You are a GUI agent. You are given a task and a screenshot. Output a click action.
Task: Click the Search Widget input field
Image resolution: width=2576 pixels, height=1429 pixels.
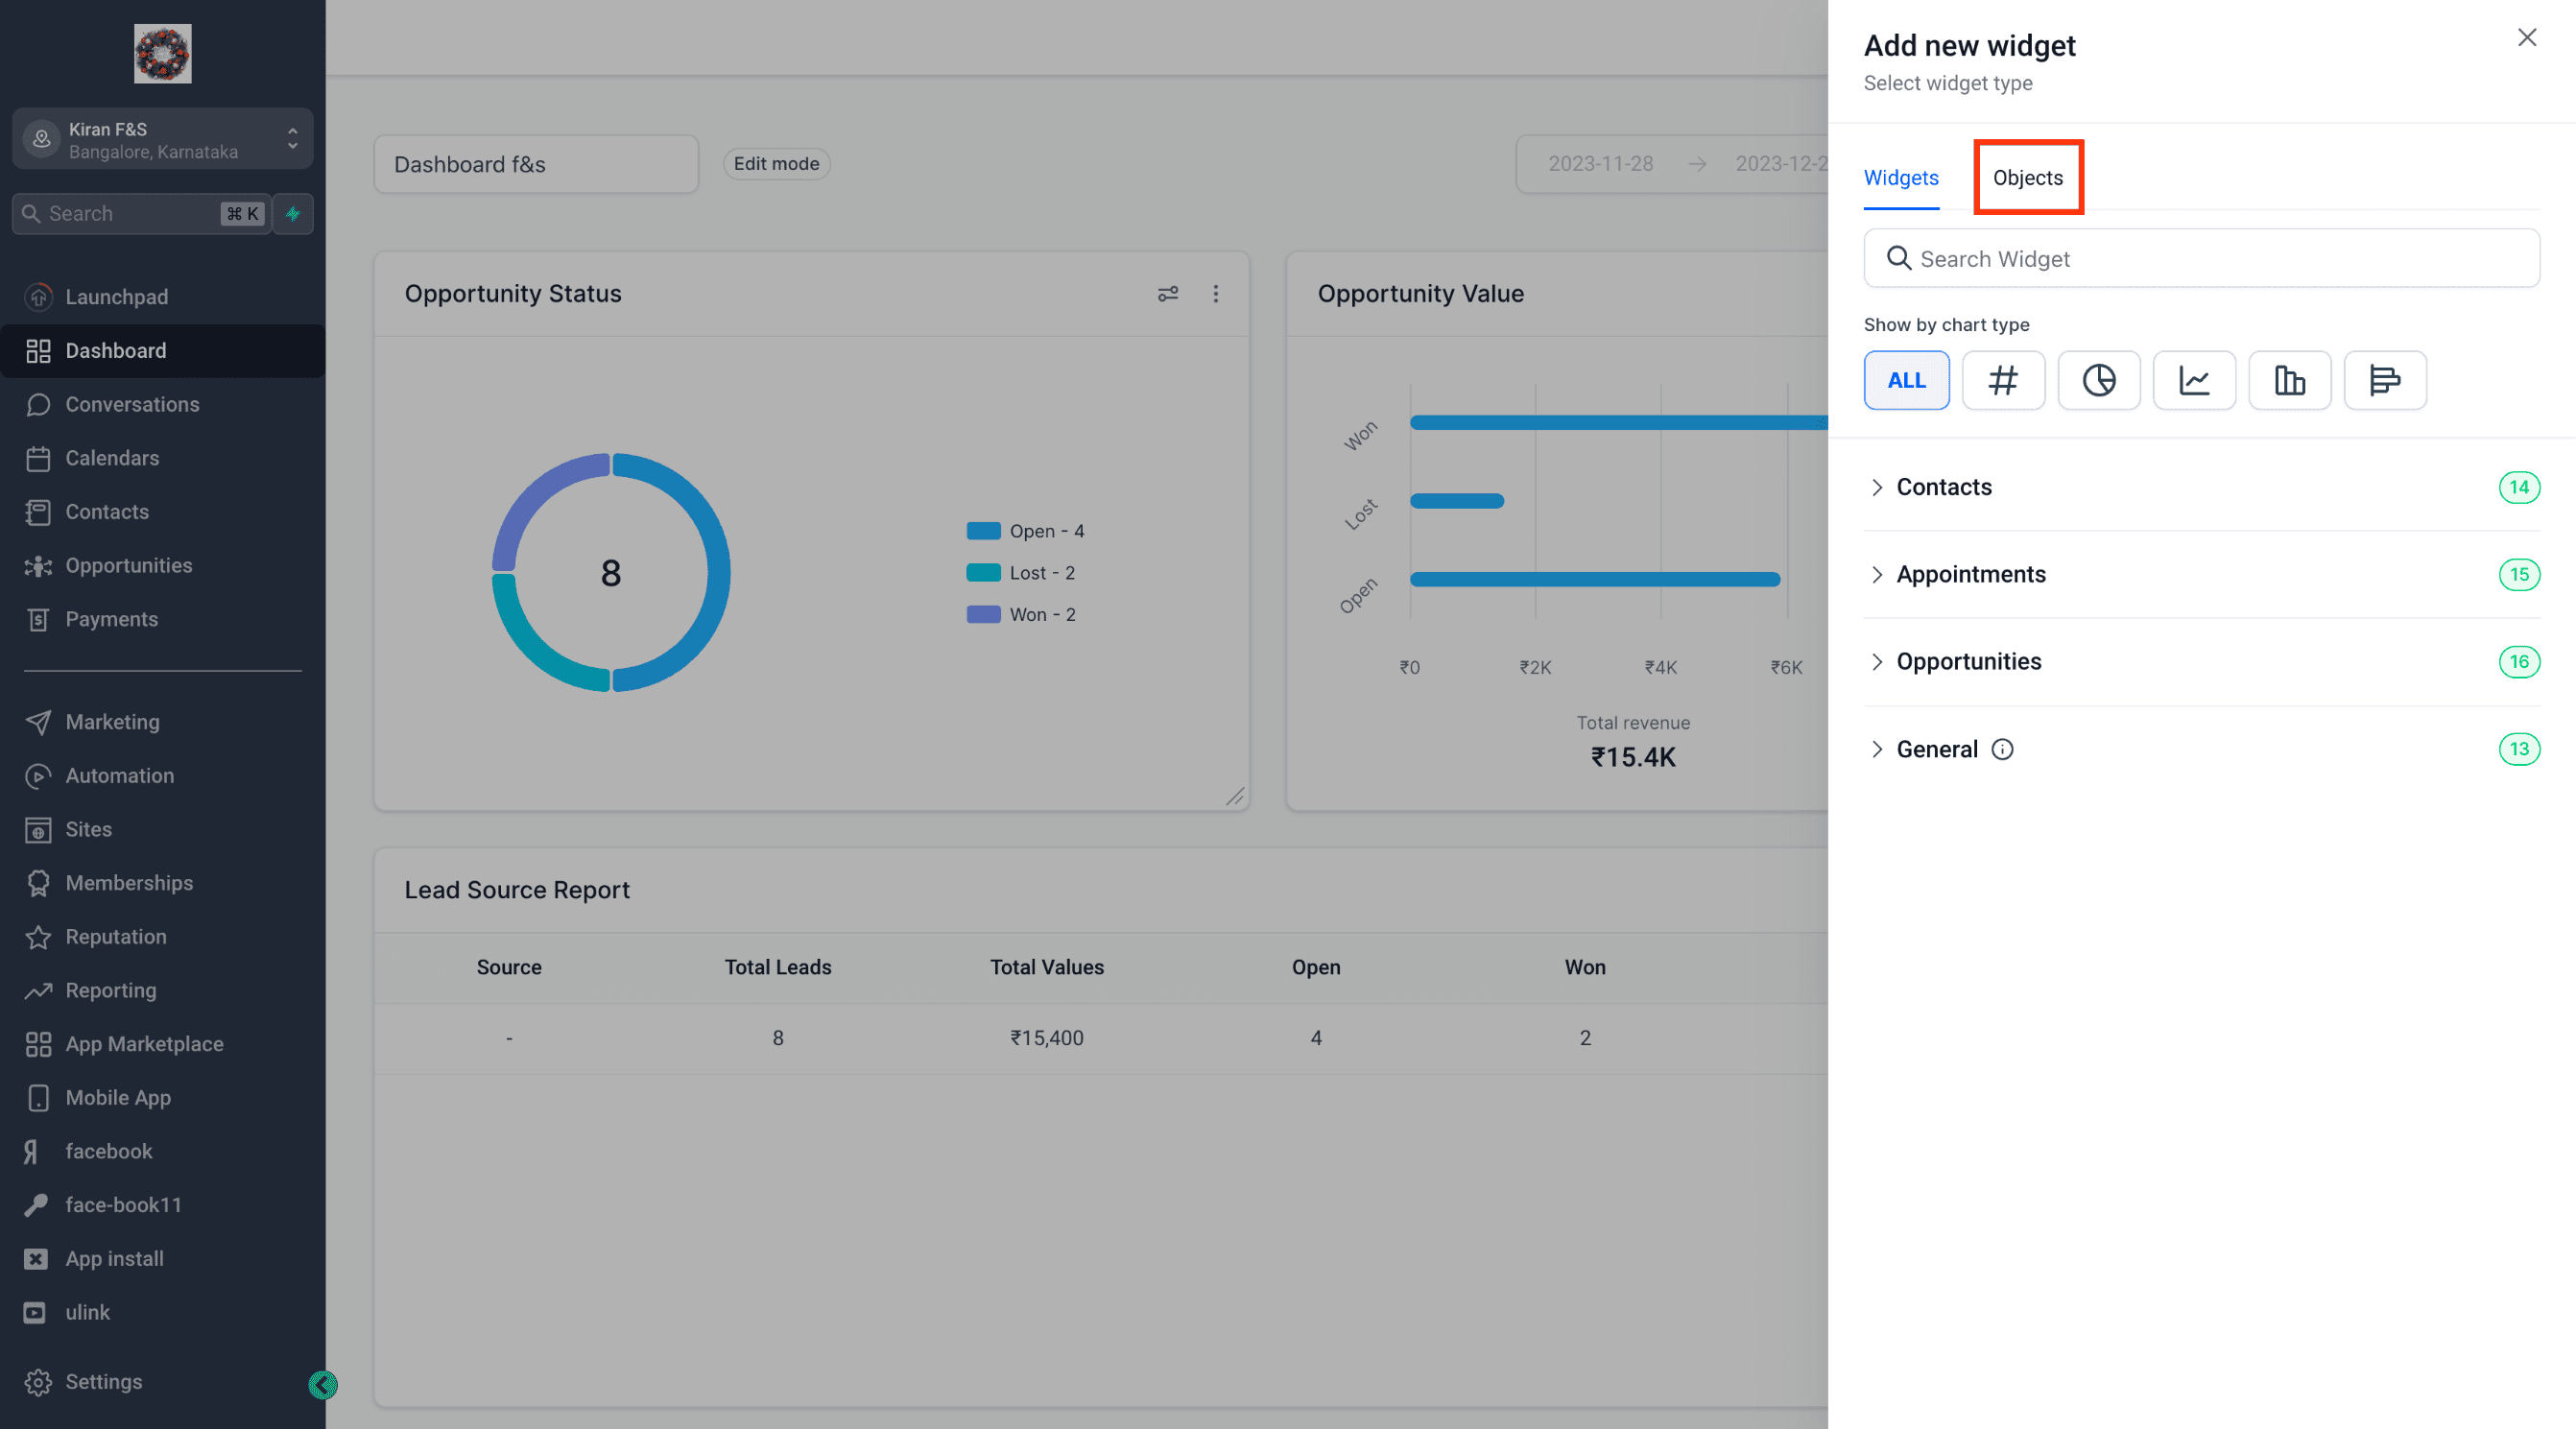2201,259
